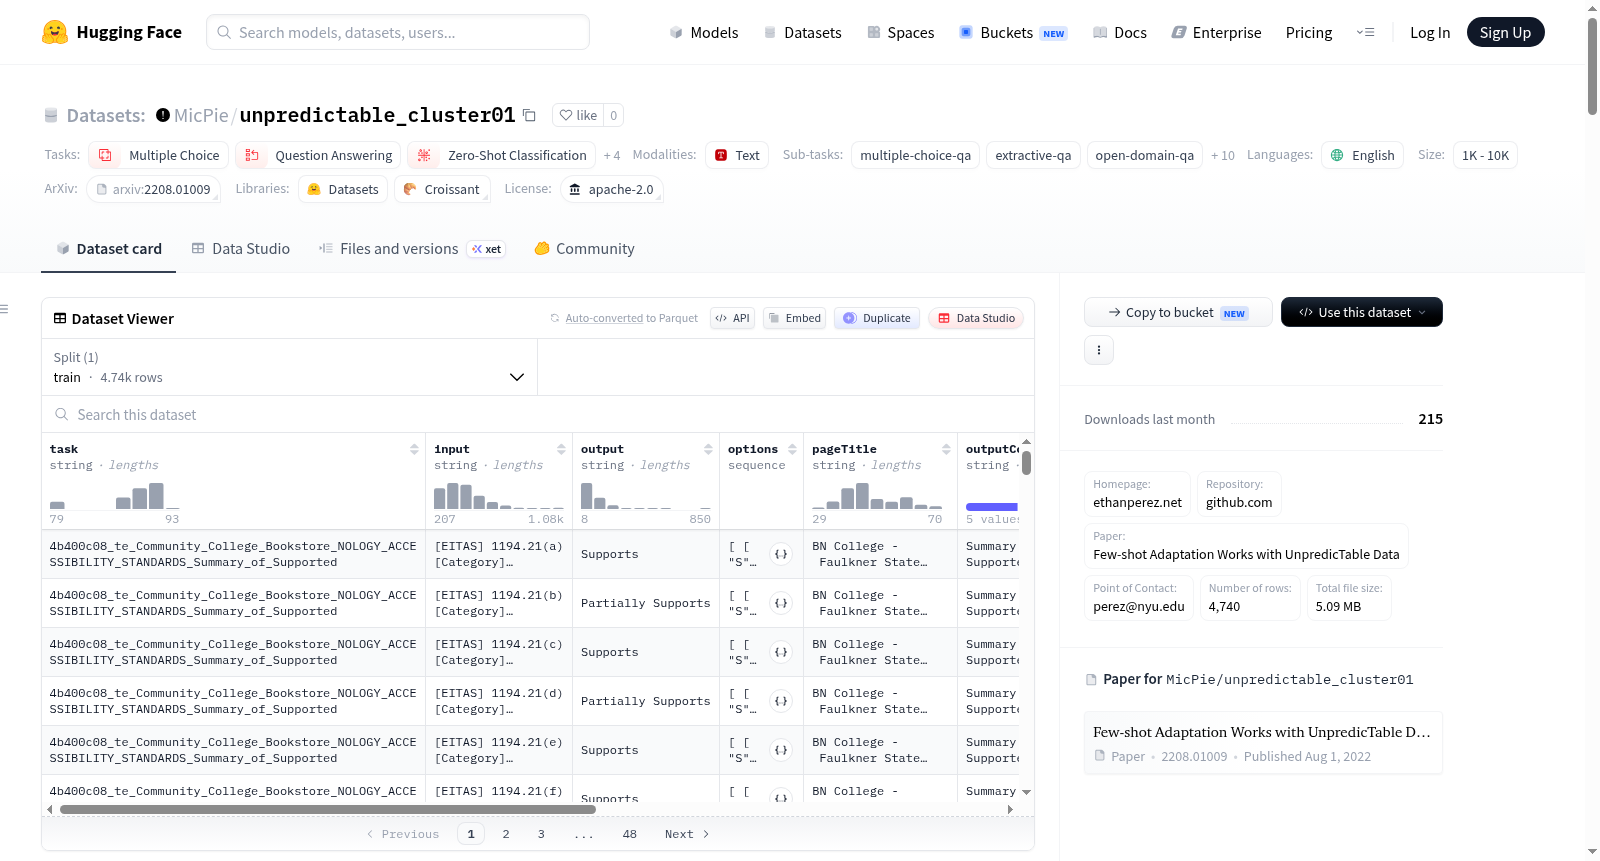Sort the pageTitle column
The width and height of the screenshot is (1600, 861).
coord(946,450)
